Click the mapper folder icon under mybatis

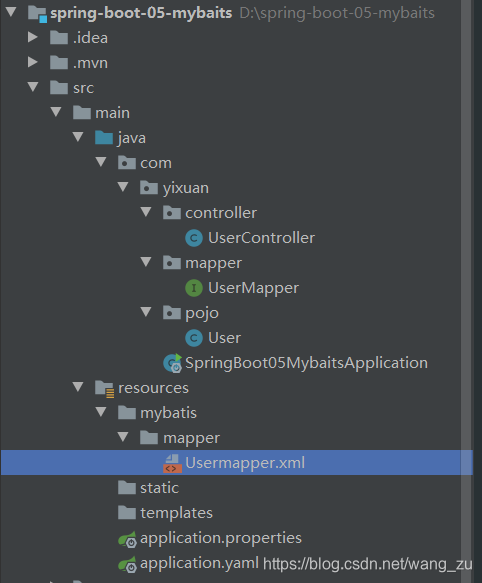(149, 437)
